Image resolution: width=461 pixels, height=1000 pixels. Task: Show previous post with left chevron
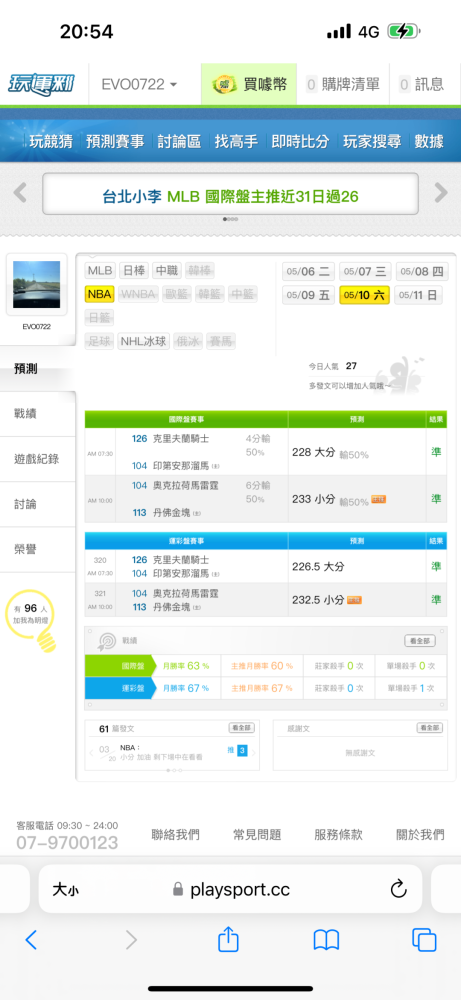click(91, 753)
